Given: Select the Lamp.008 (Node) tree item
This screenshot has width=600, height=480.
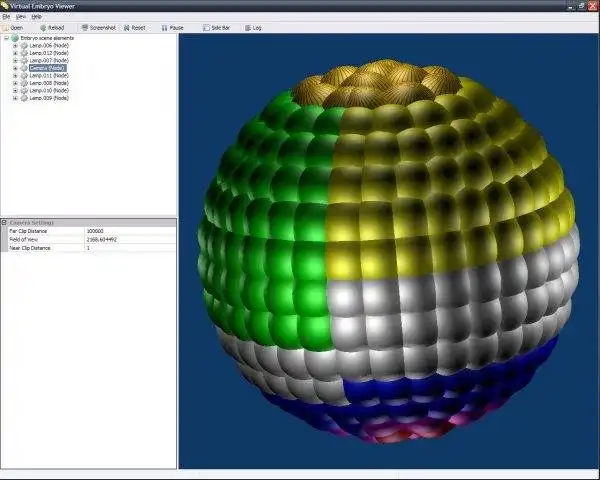Looking at the screenshot, I should point(49,83).
